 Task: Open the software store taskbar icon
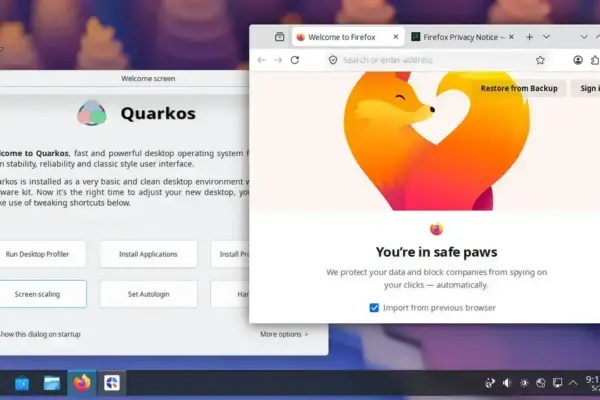tap(22, 383)
